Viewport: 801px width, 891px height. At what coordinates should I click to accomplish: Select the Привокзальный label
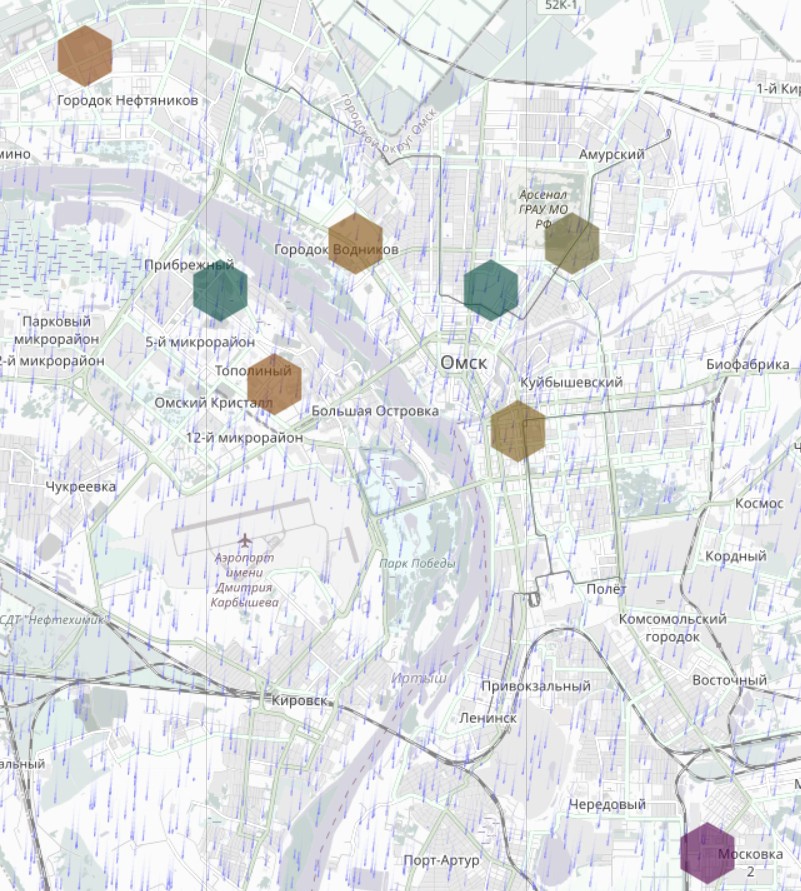[536, 687]
